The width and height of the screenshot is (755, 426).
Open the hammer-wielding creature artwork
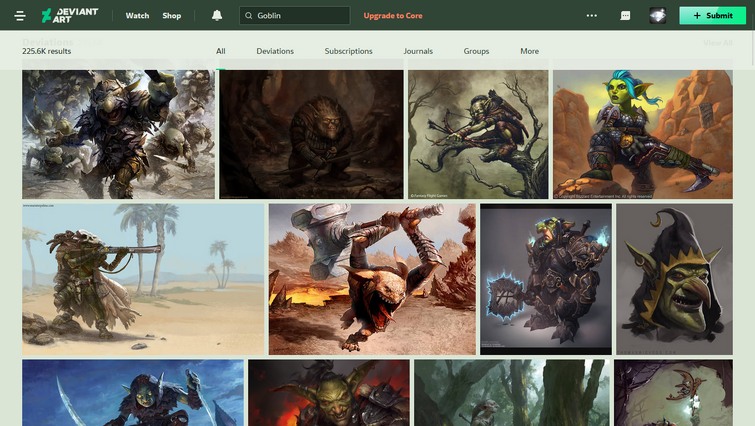372,279
